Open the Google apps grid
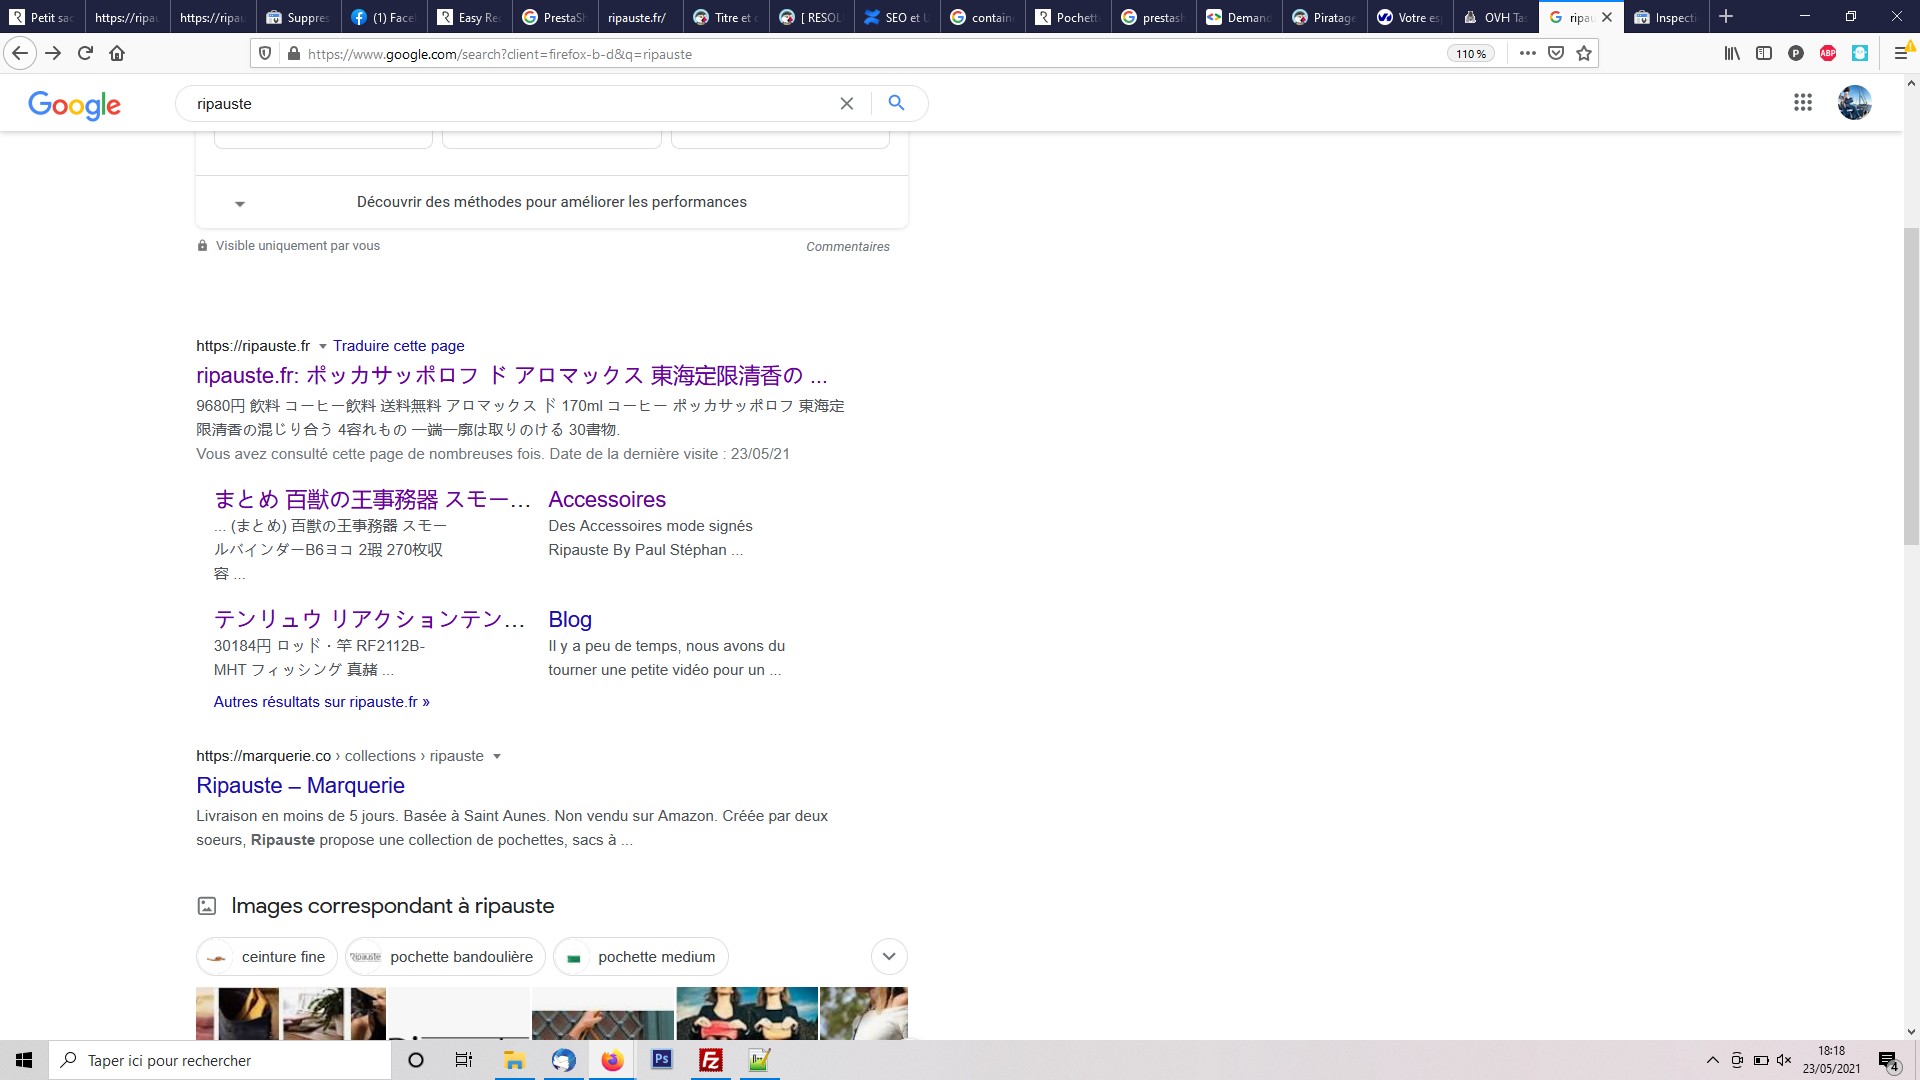Screen dimensions: 1920x1080 [x=1803, y=103]
